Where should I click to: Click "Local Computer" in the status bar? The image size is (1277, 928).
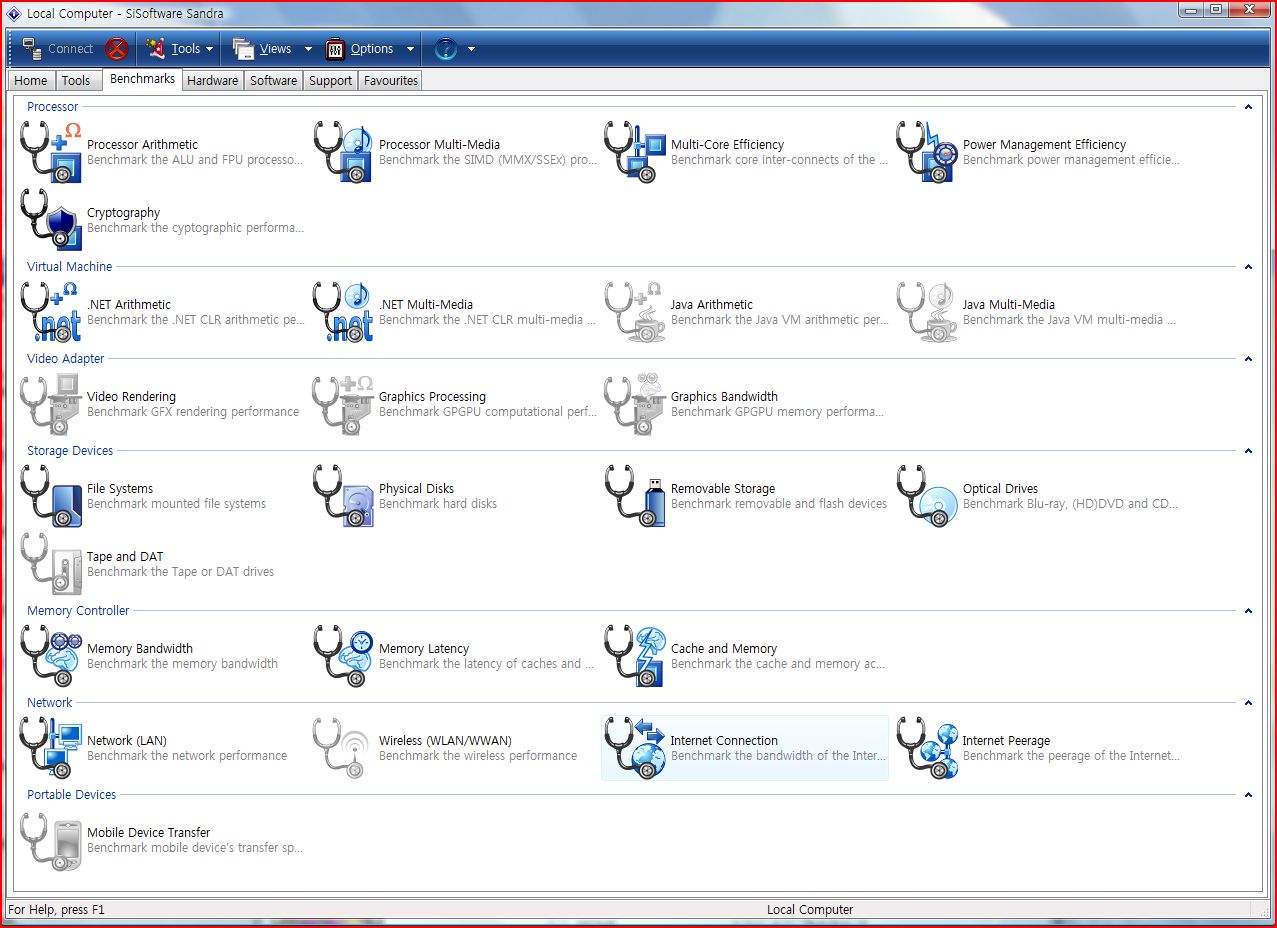pos(810,910)
